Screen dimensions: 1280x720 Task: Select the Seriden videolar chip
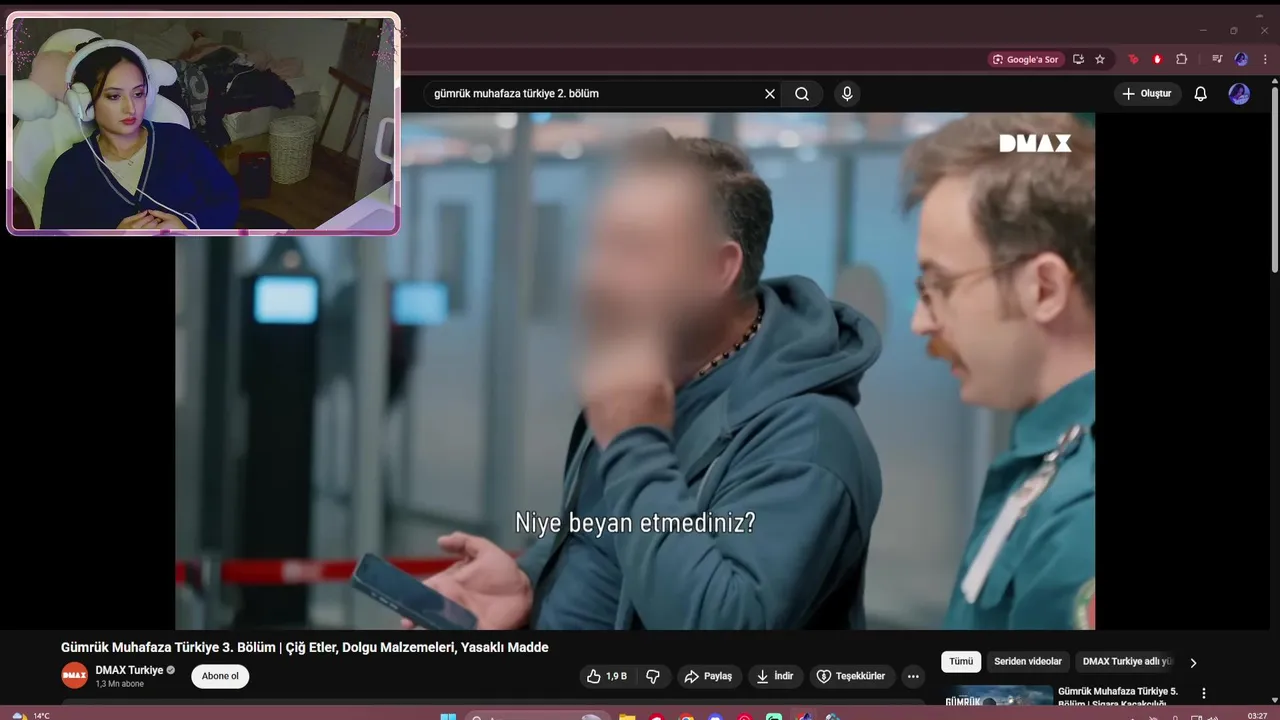(1028, 662)
